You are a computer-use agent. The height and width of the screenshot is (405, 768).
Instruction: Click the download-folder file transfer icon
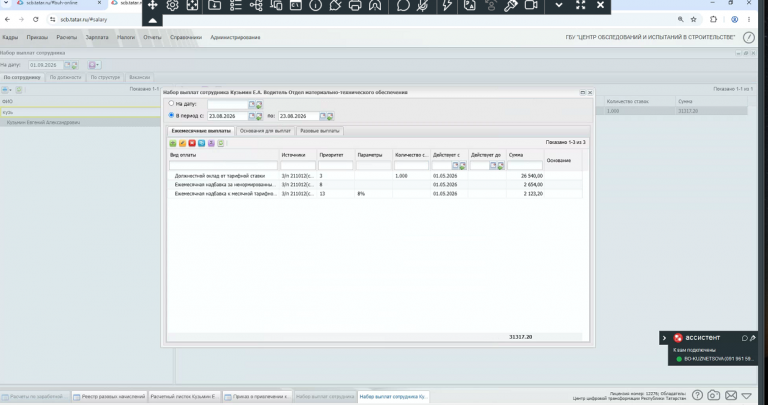pos(215,6)
